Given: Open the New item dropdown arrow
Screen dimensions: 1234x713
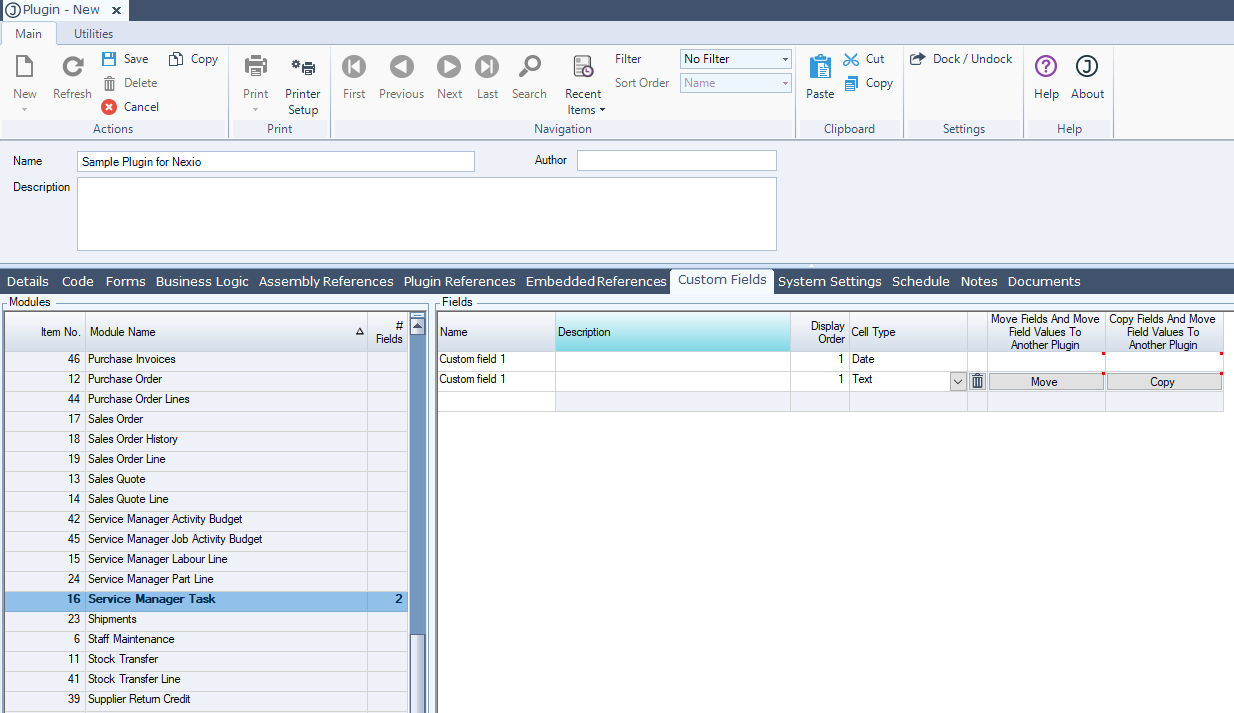Looking at the screenshot, I should [x=25, y=109].
